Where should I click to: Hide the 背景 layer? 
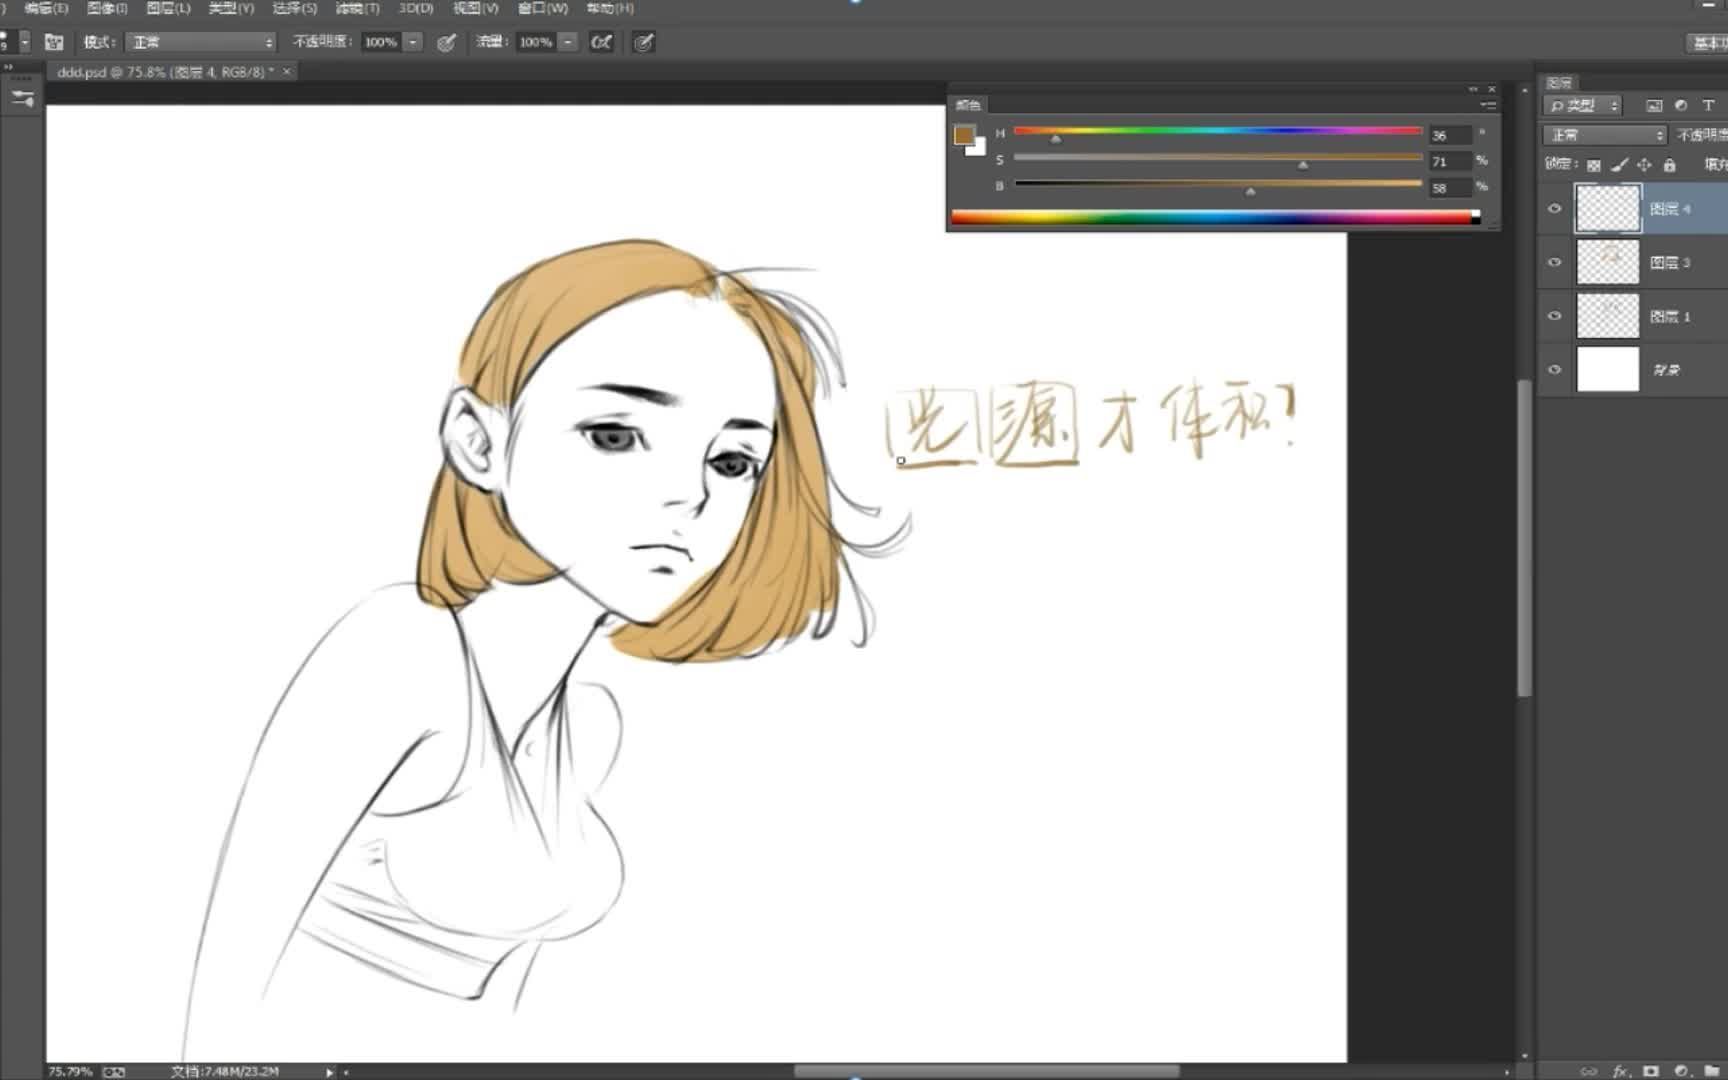[1555, 369]
